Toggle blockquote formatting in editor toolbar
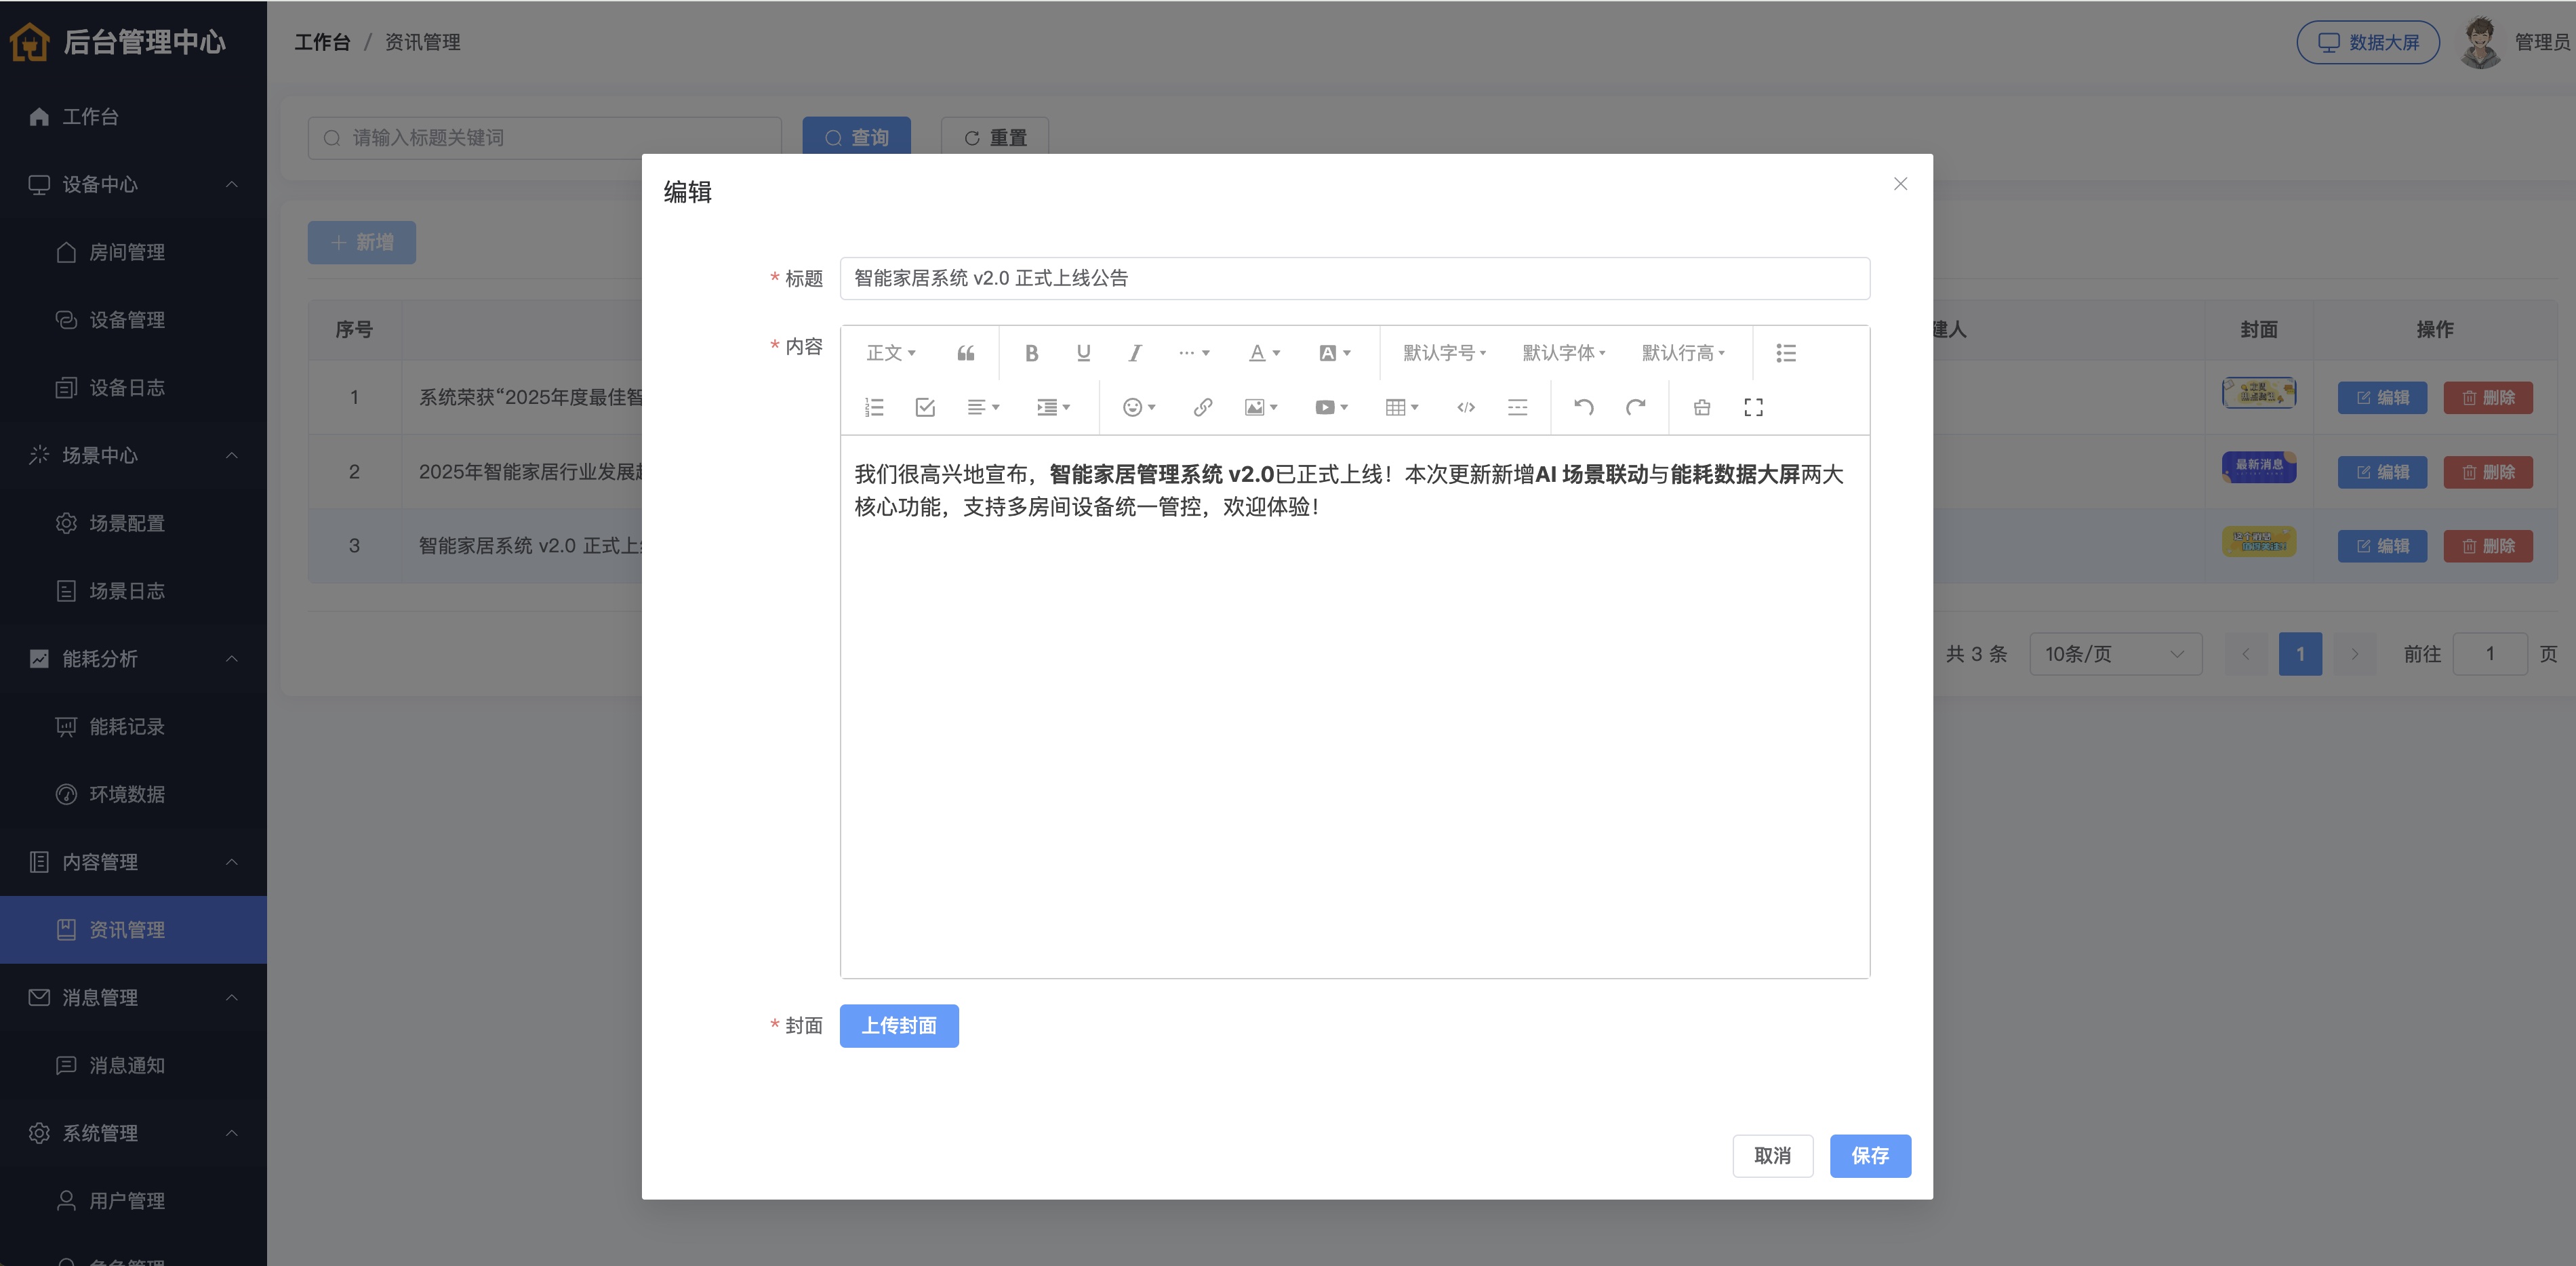This screenshot has width=2576, height=1266. pyautogui.click(x=965, y=353)
